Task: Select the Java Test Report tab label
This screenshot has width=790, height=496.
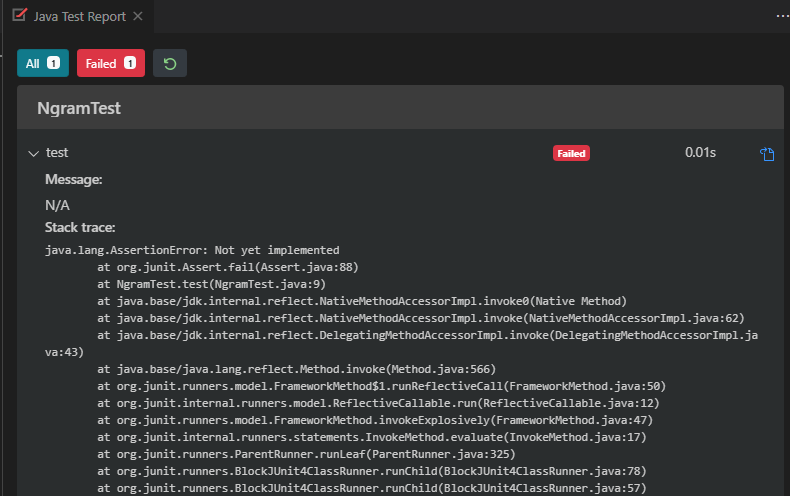Action: click(x=79, y=17)
